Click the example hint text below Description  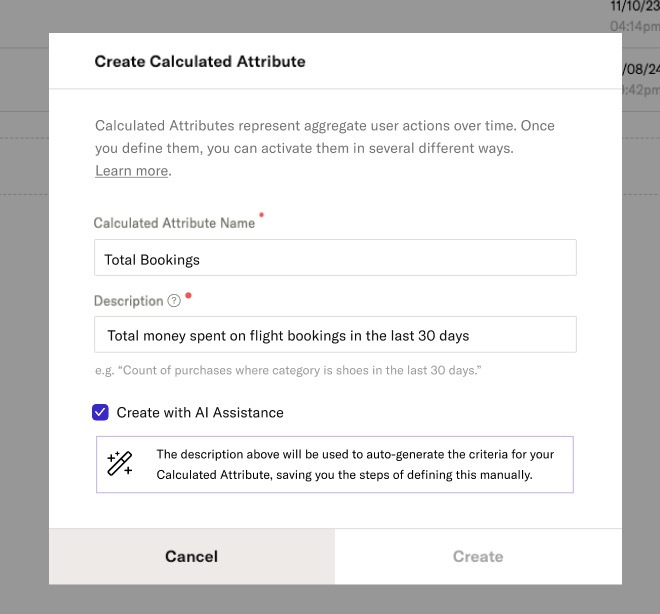coord(288,371)
